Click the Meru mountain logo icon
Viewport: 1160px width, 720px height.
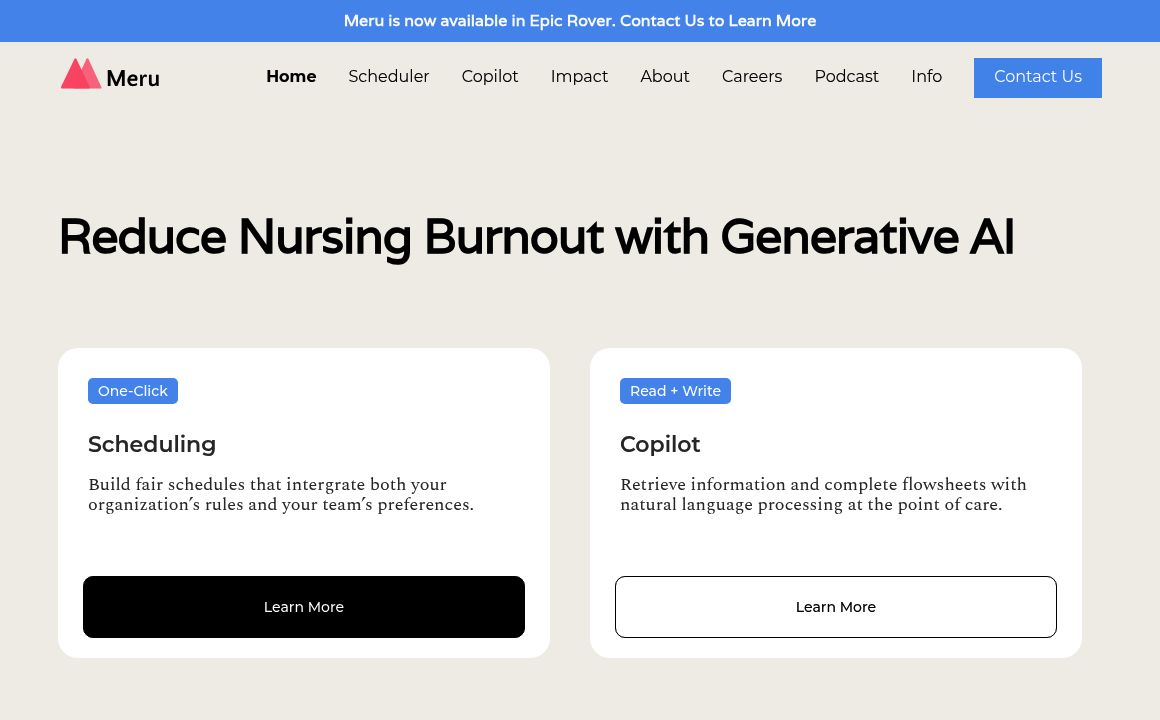[x=81, y=75]
